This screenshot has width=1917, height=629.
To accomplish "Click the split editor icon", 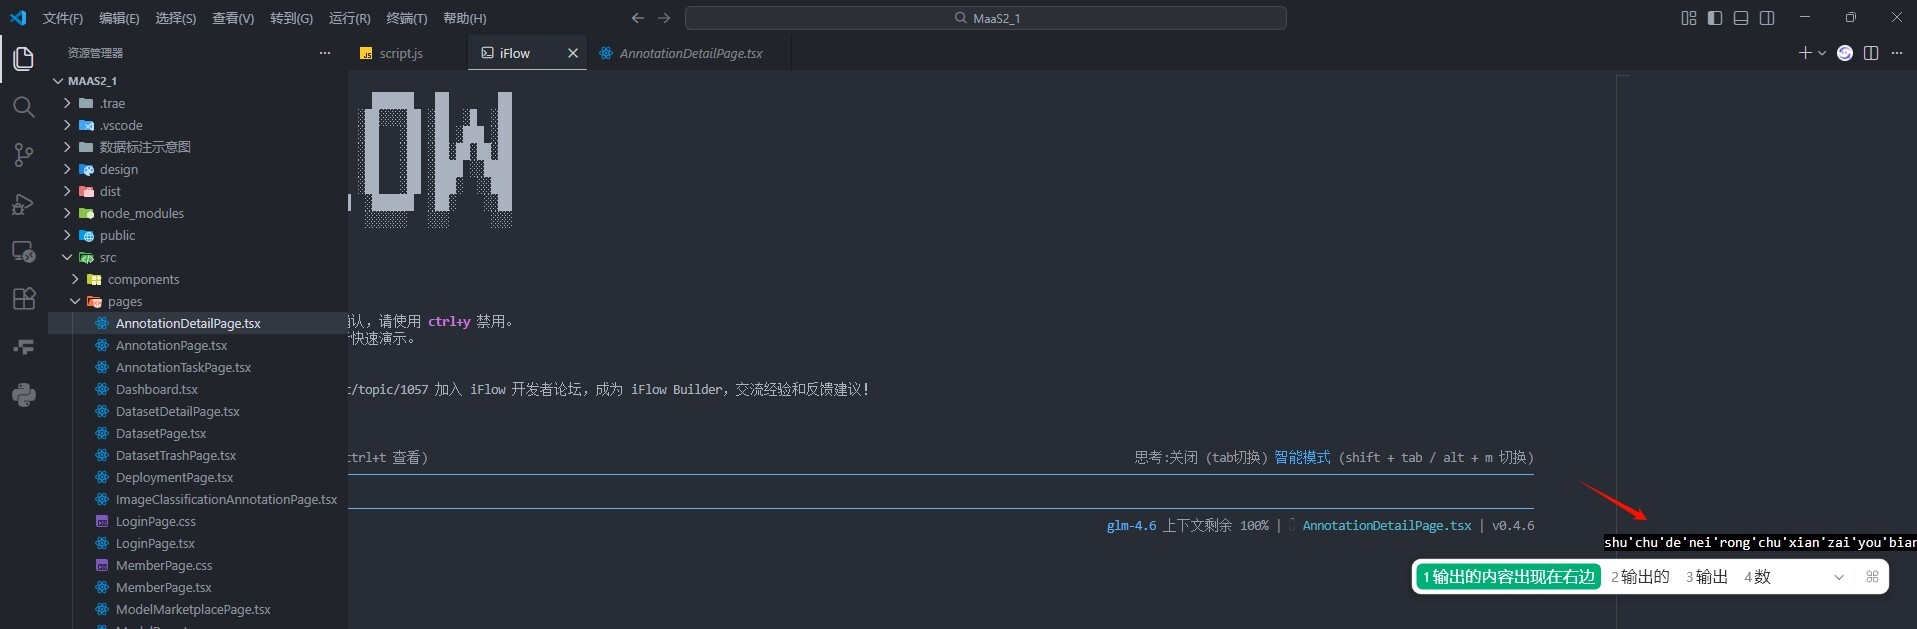I will click(1871, 53).
